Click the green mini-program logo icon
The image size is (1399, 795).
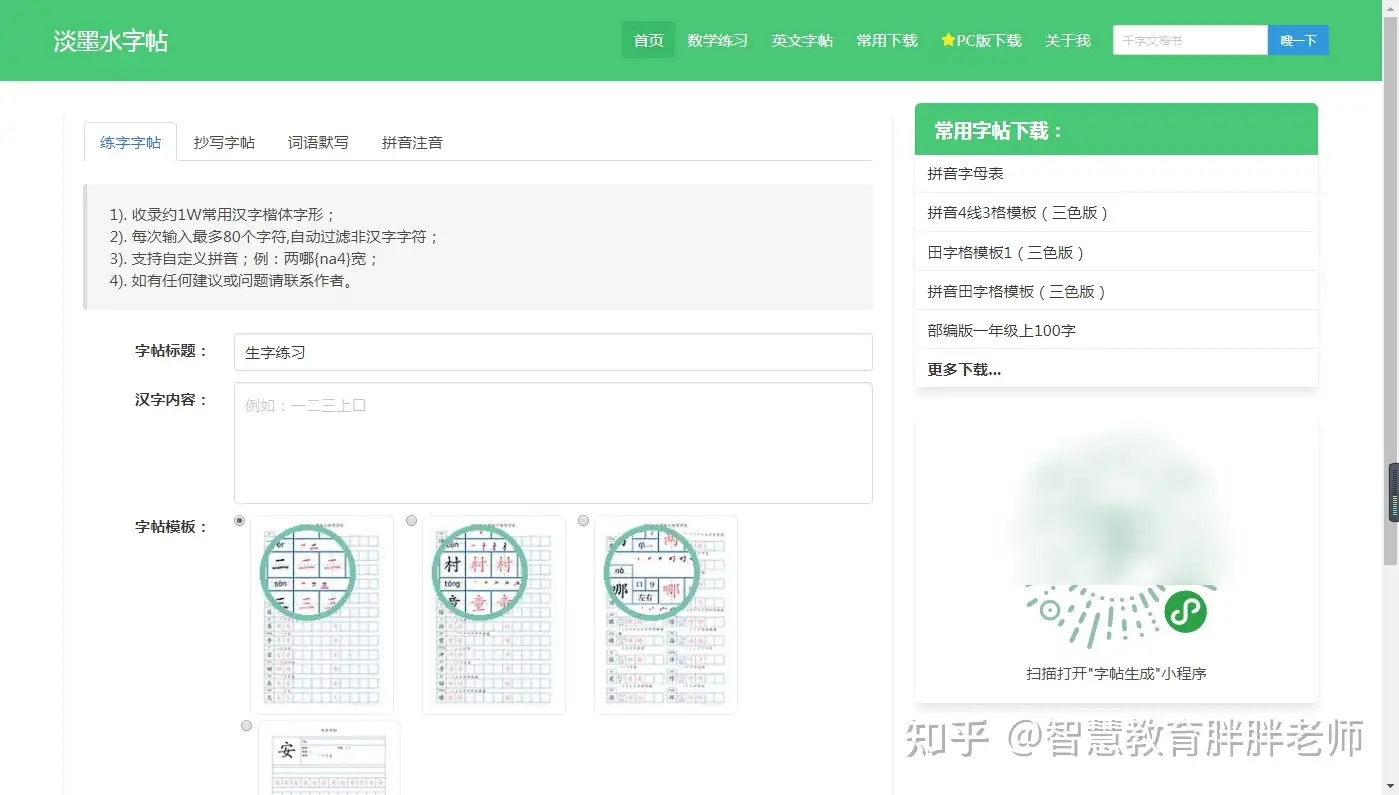pyautogui.click(x=1185, y=611)
